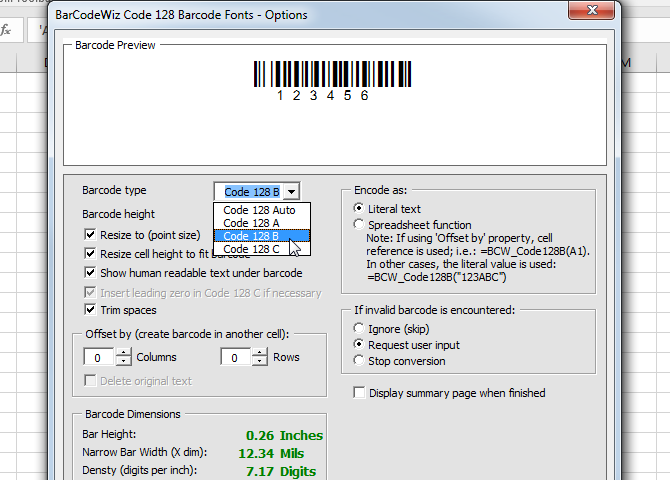
Task: Choose Request user input option
Action: point(359,344)
